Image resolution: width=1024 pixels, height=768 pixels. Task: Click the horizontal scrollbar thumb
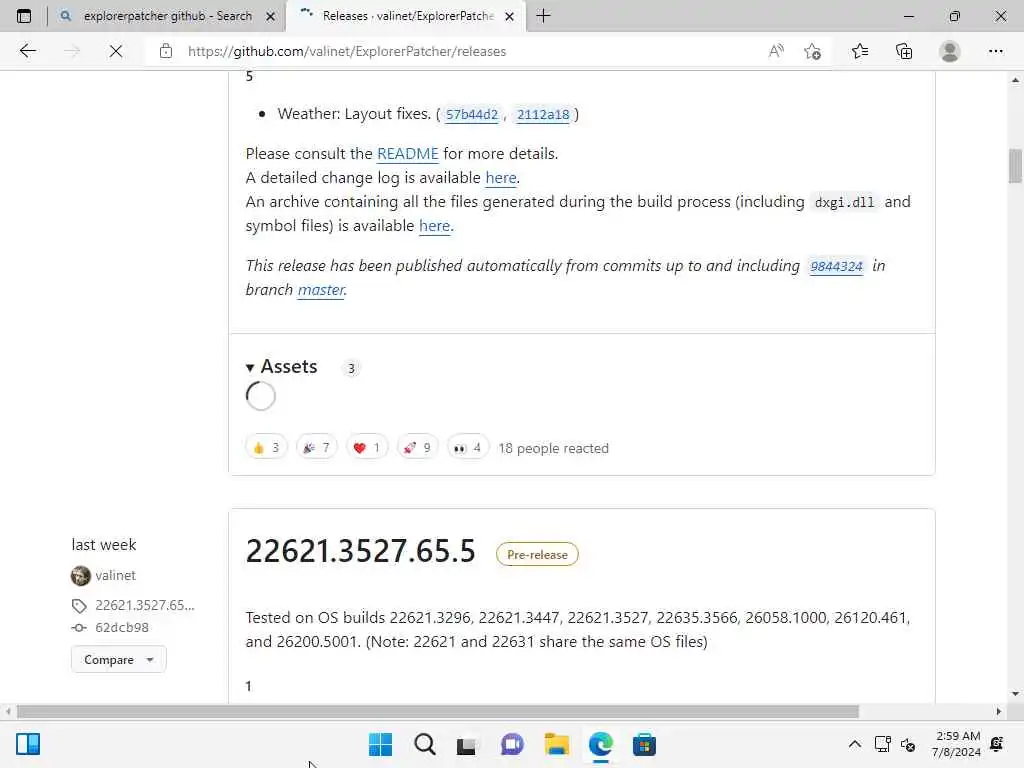[438, 711]
